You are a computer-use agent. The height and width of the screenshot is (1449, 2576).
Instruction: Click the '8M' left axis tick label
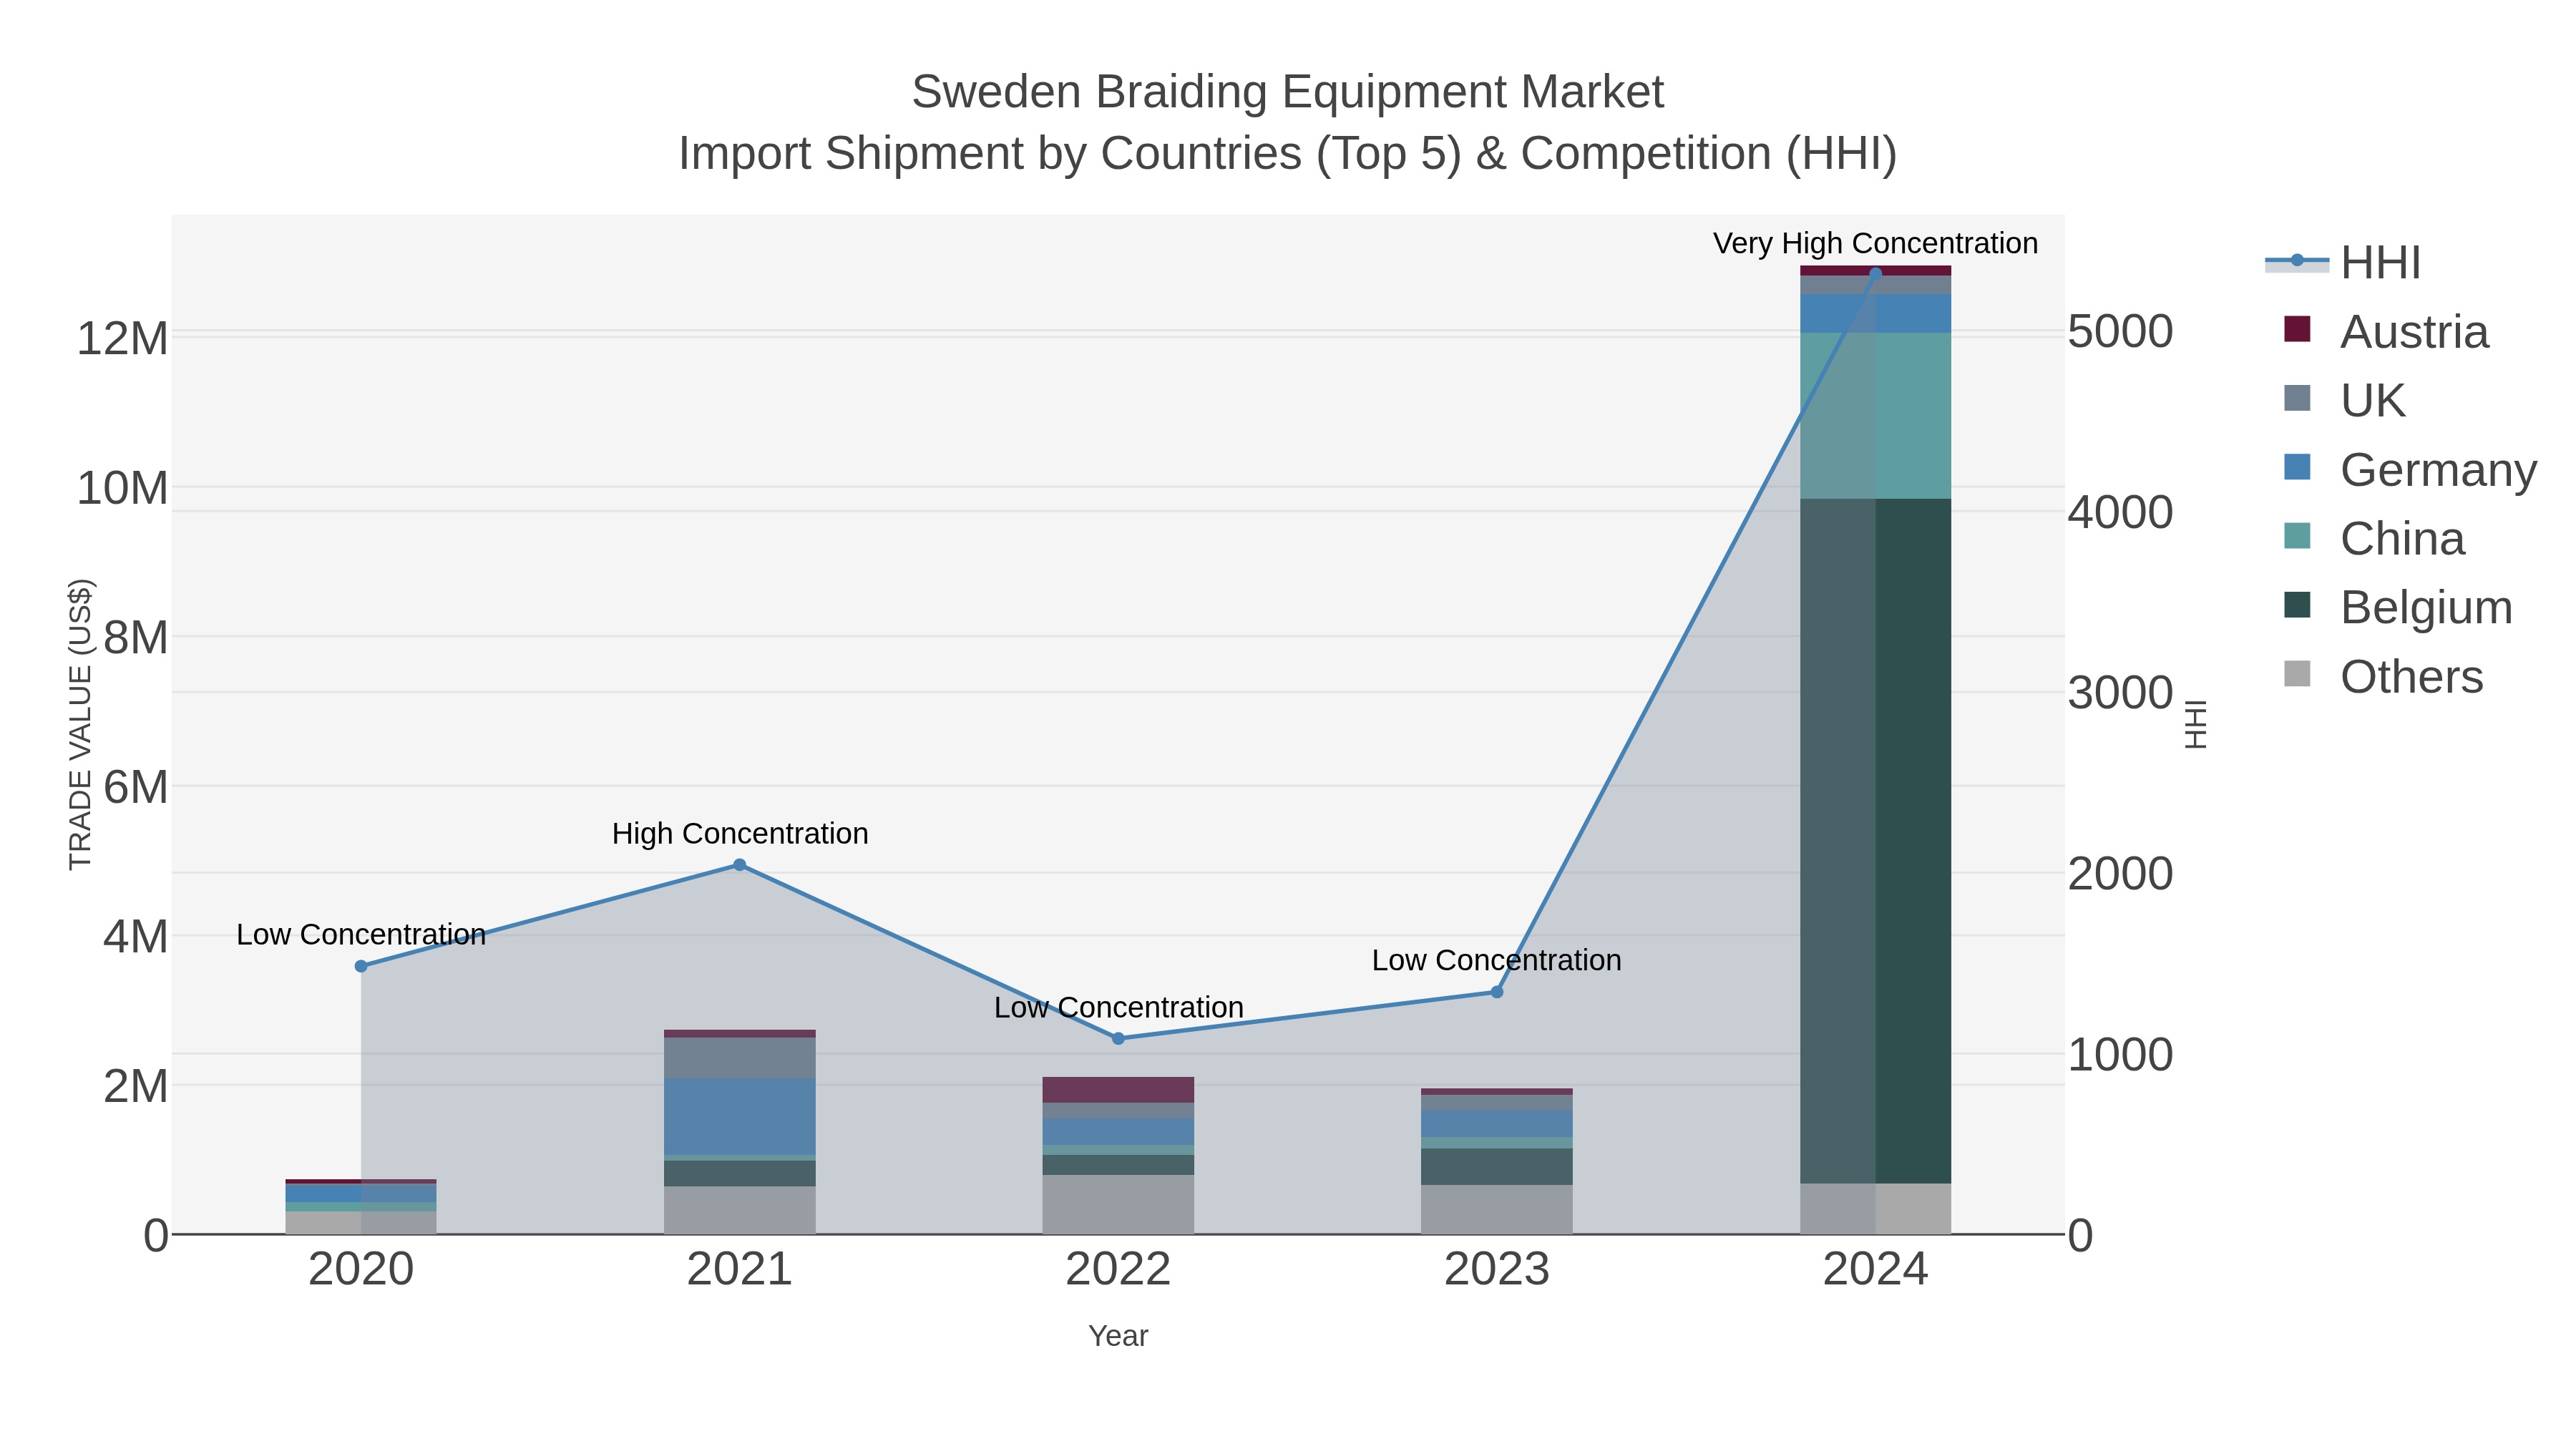click(135, 638)
